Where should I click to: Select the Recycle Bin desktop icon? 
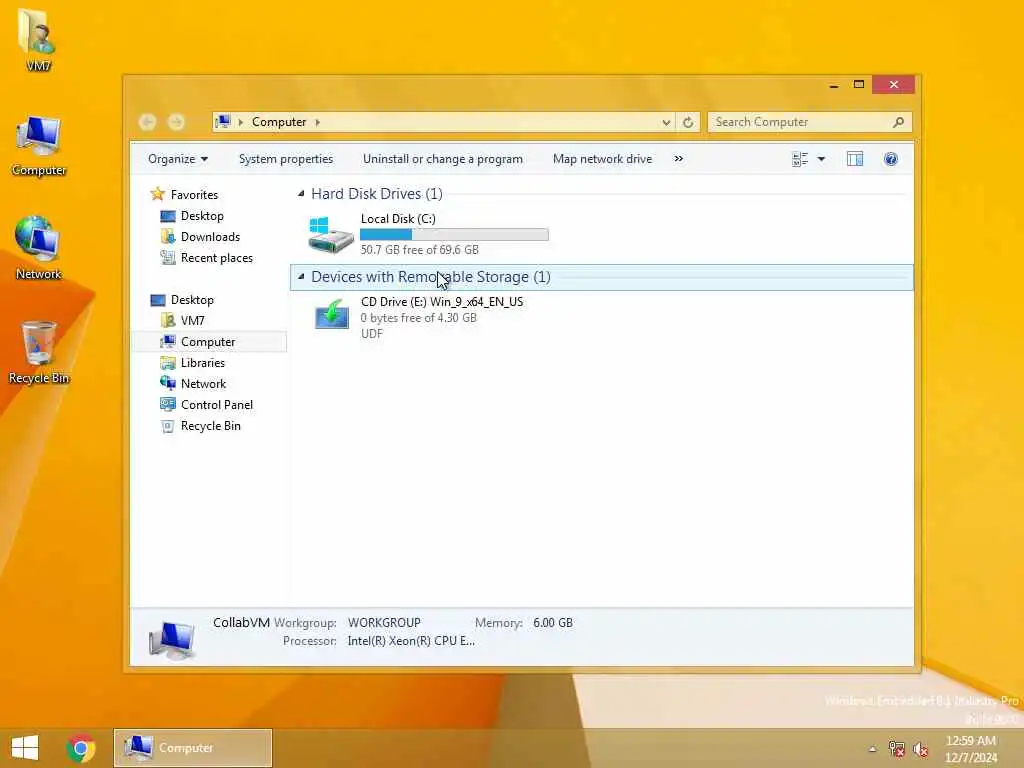click(39, 353)
